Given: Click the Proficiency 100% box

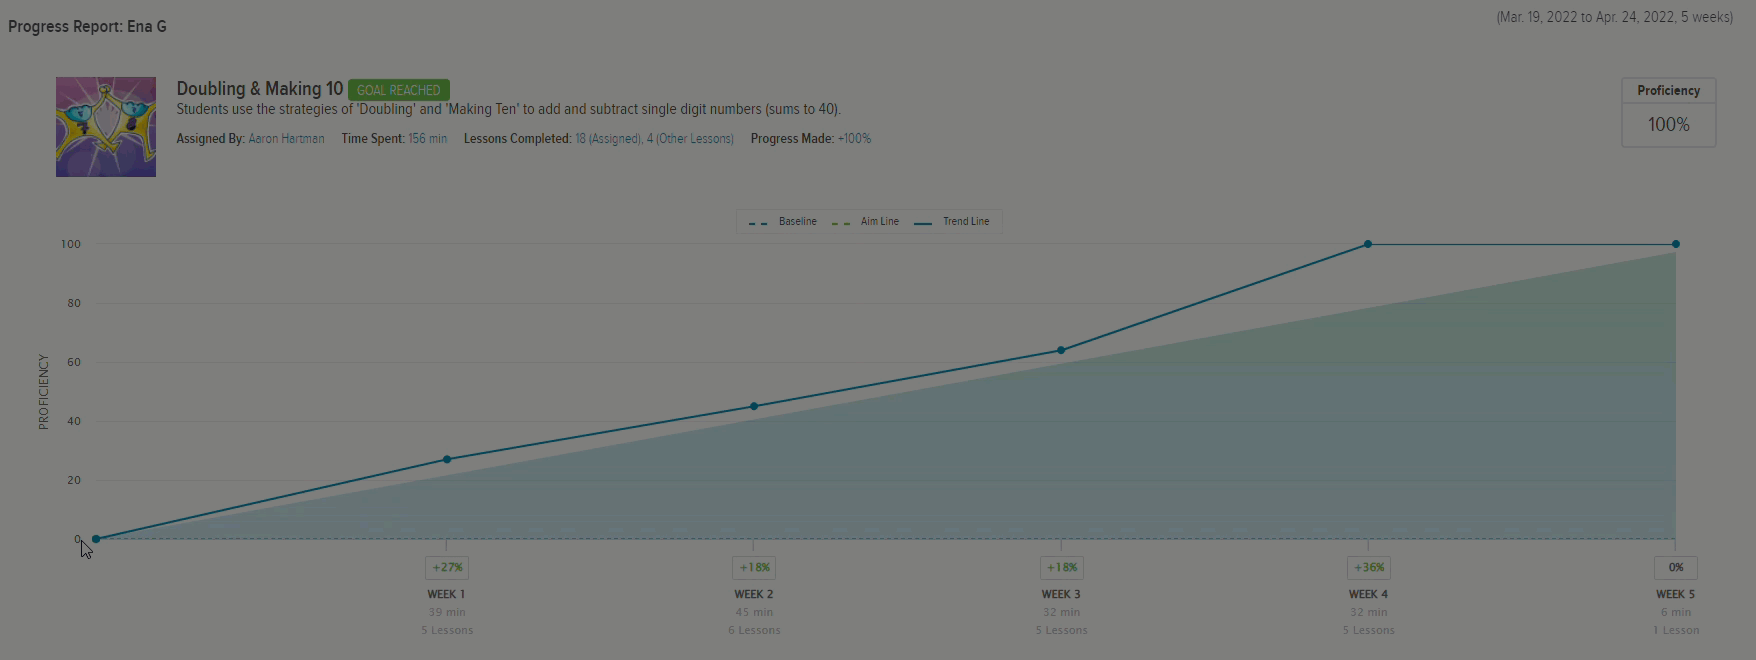Looking at the screenshot, I should click(1668, 113).
